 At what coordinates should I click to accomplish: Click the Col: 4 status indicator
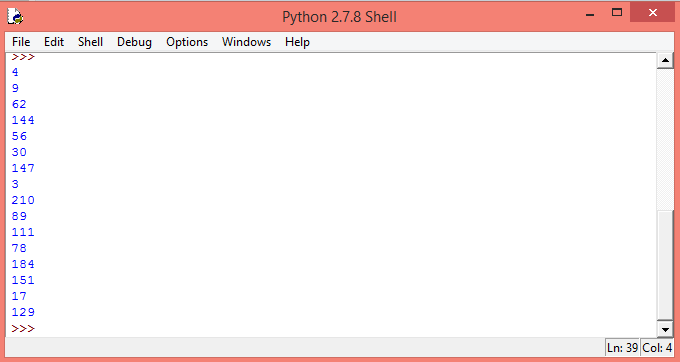(657, 348)
